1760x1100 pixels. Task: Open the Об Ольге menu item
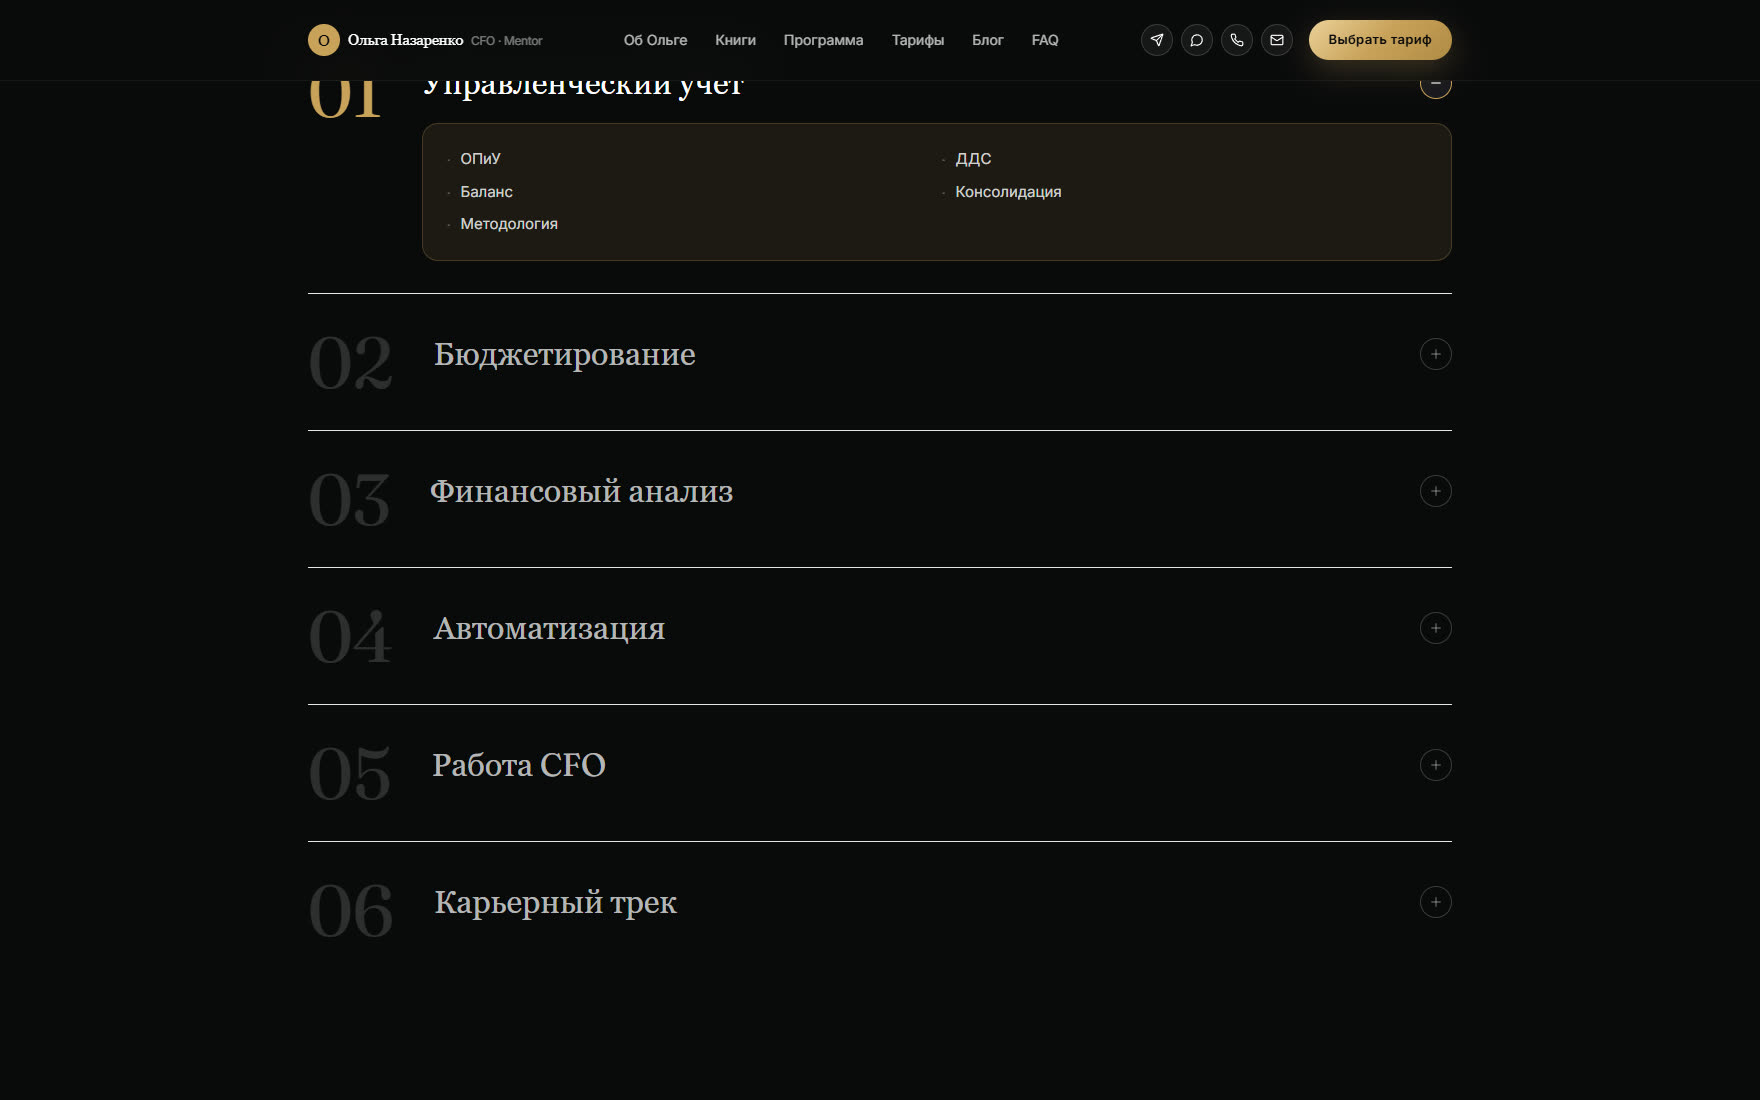[655, 40]
